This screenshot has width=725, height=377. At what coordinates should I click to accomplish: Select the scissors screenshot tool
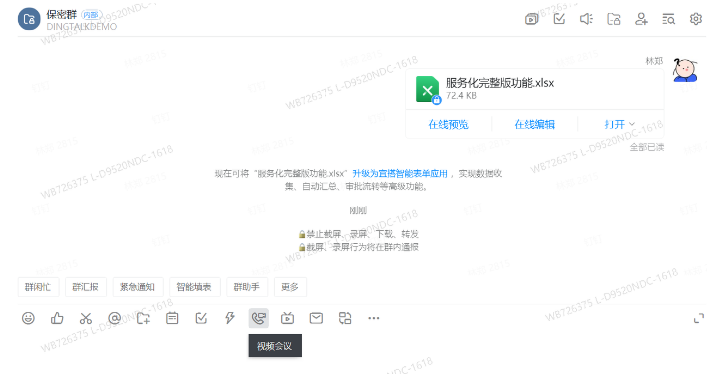[86, 318]
